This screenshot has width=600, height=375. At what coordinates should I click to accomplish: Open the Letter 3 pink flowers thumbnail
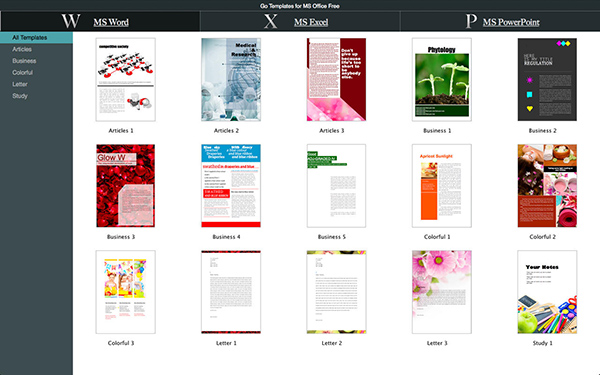[442, 292]
